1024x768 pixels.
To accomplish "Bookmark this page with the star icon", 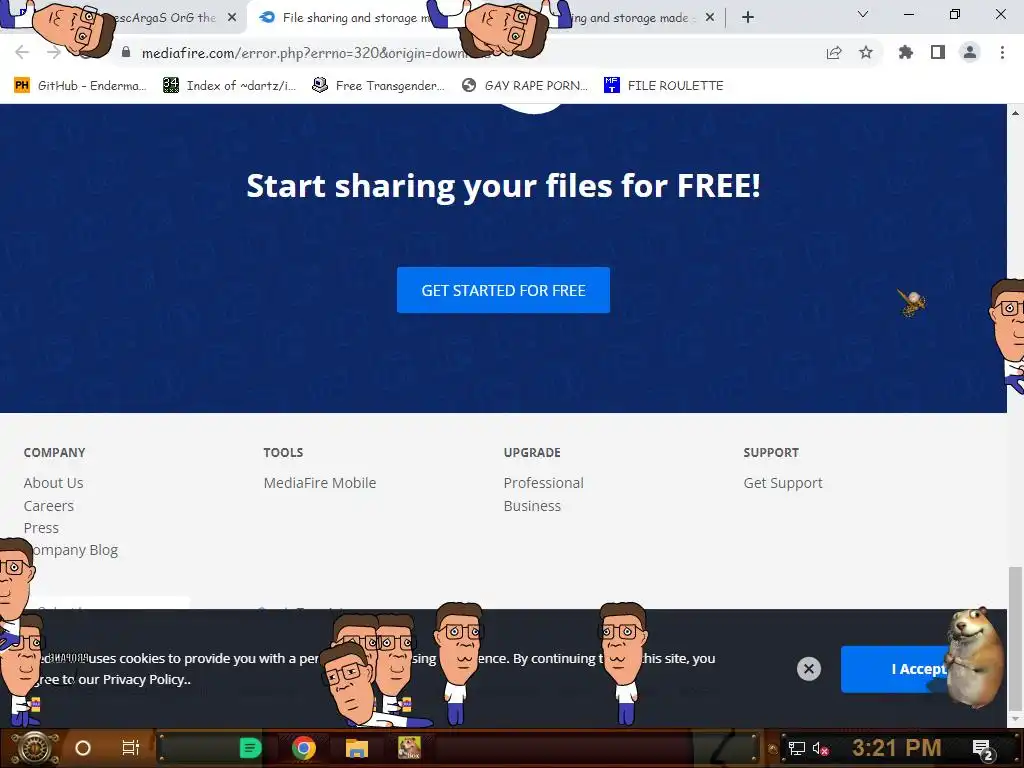I will click(x=865, y=52).
